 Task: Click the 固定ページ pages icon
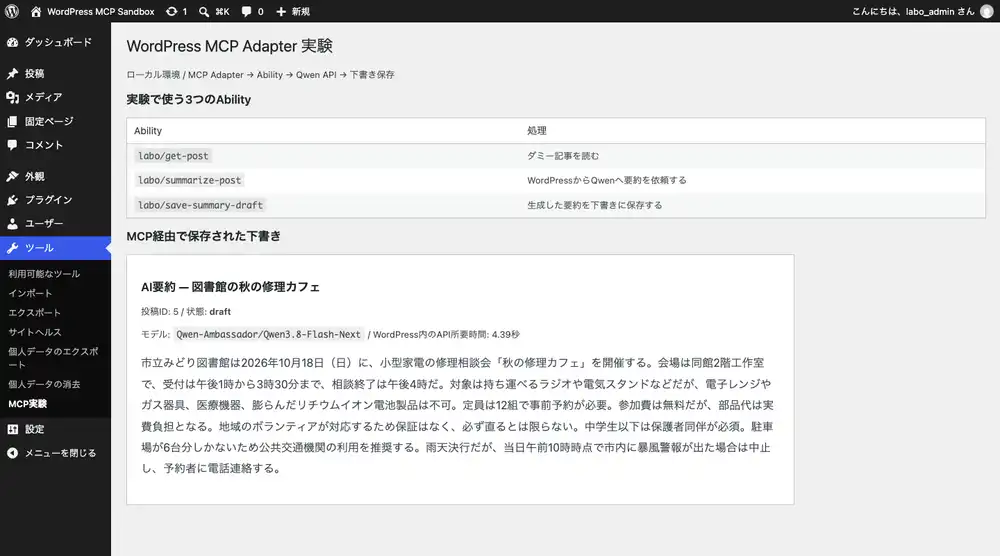coord(12,121)
